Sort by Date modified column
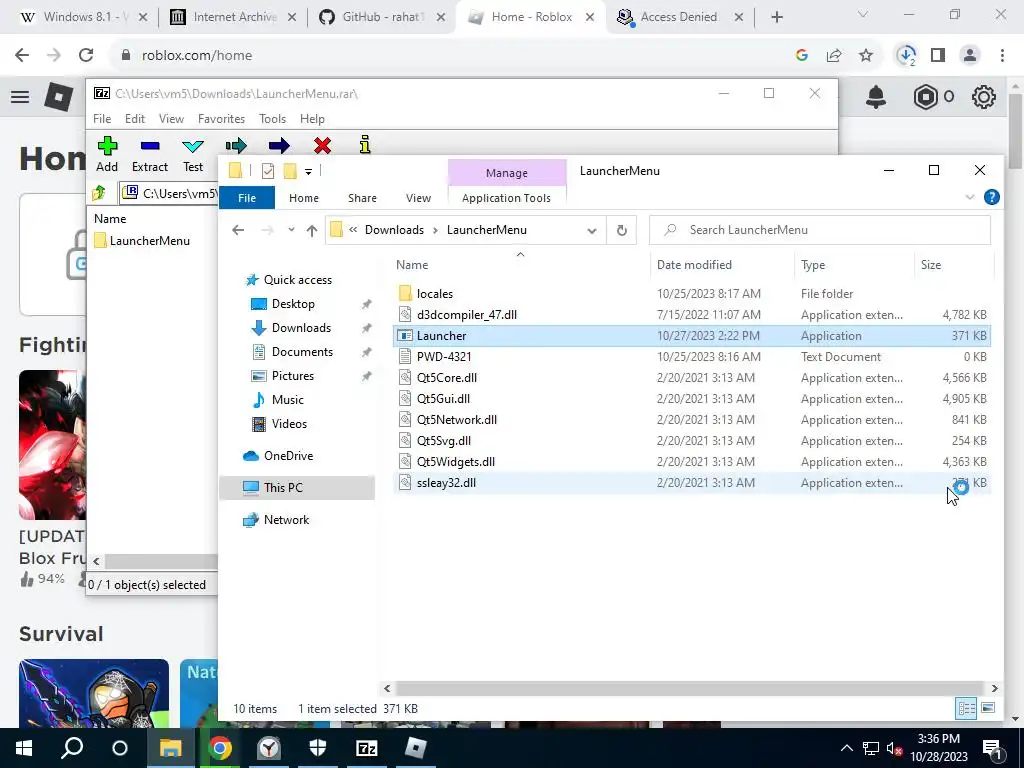Image resolution: width=1024 pixels, height=768 pixels. [694, 264]
